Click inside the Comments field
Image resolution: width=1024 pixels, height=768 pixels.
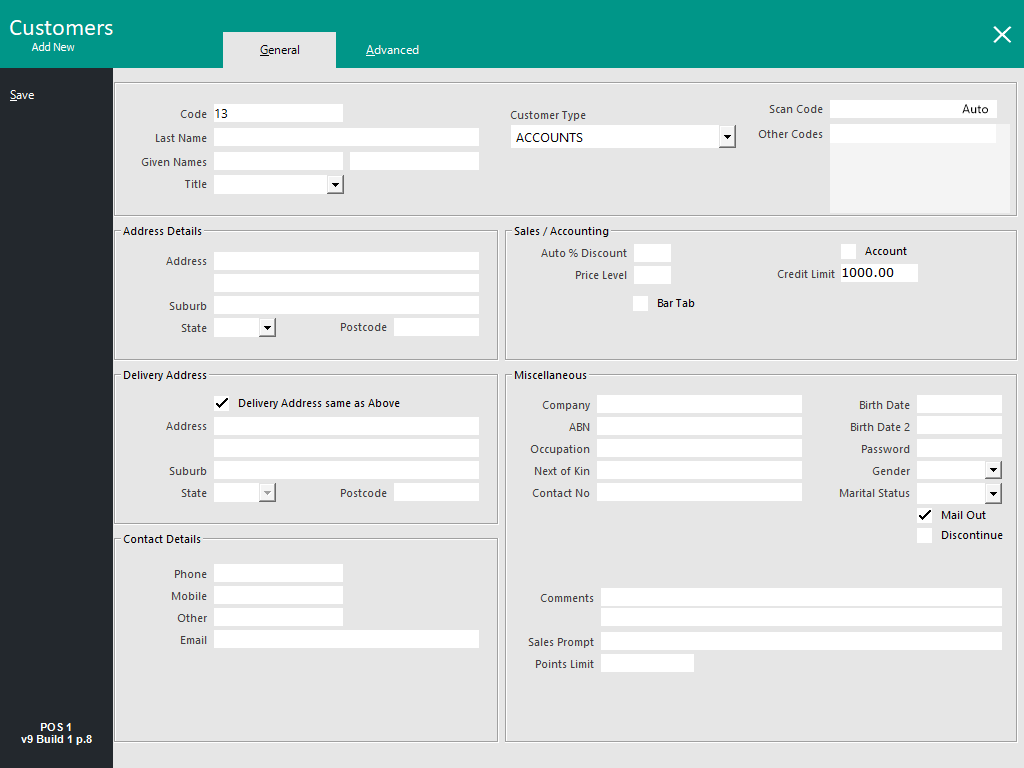800,598
